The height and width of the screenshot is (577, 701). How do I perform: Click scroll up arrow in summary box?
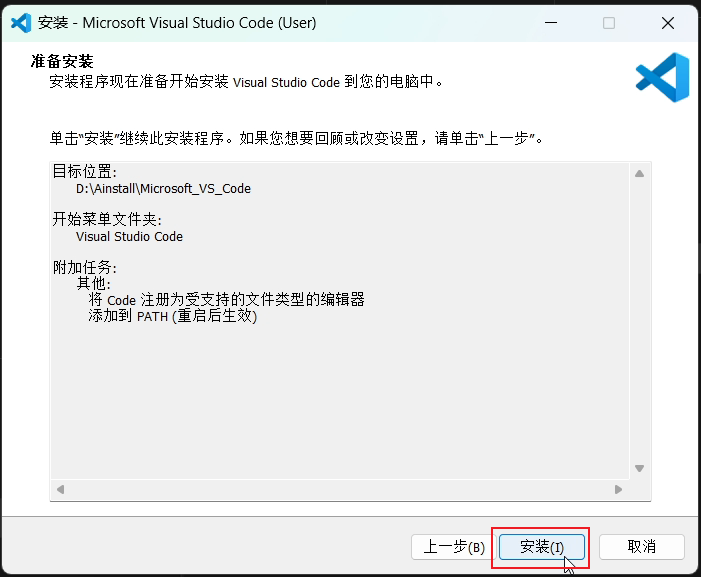(639, 173)
